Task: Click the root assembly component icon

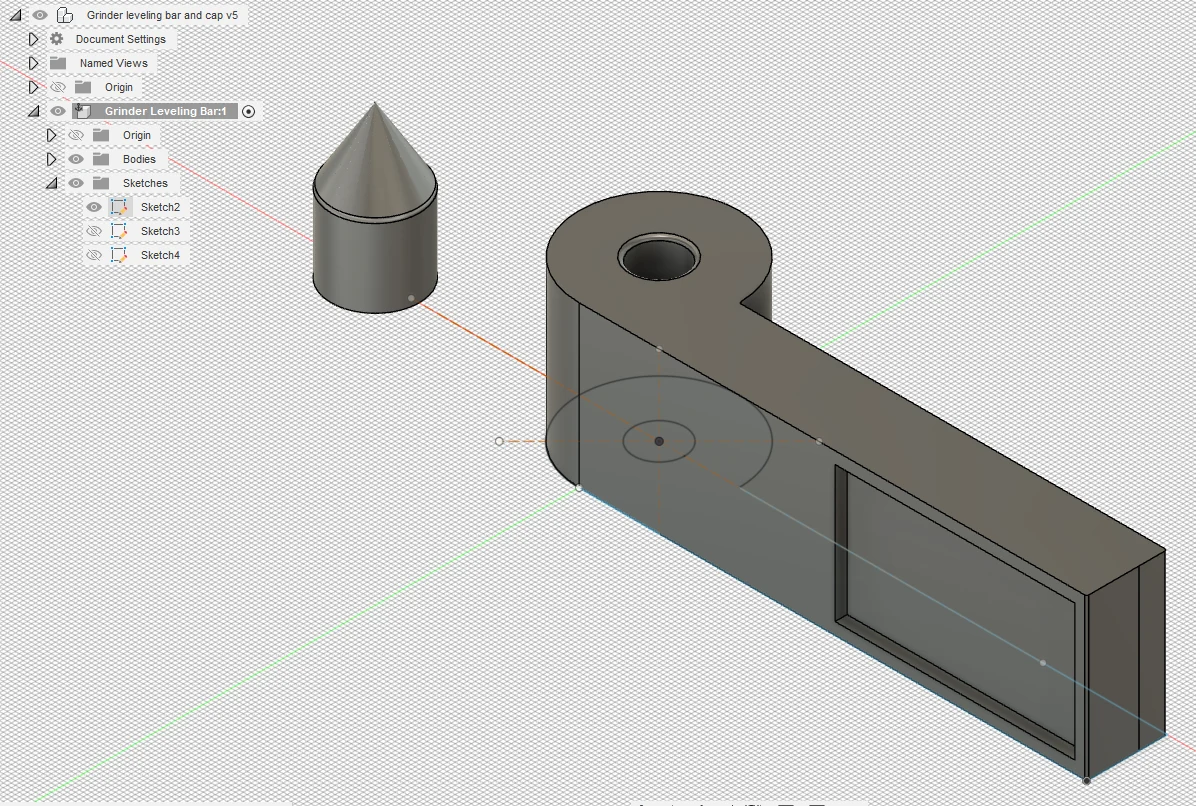Action: (x=64, y=15)
